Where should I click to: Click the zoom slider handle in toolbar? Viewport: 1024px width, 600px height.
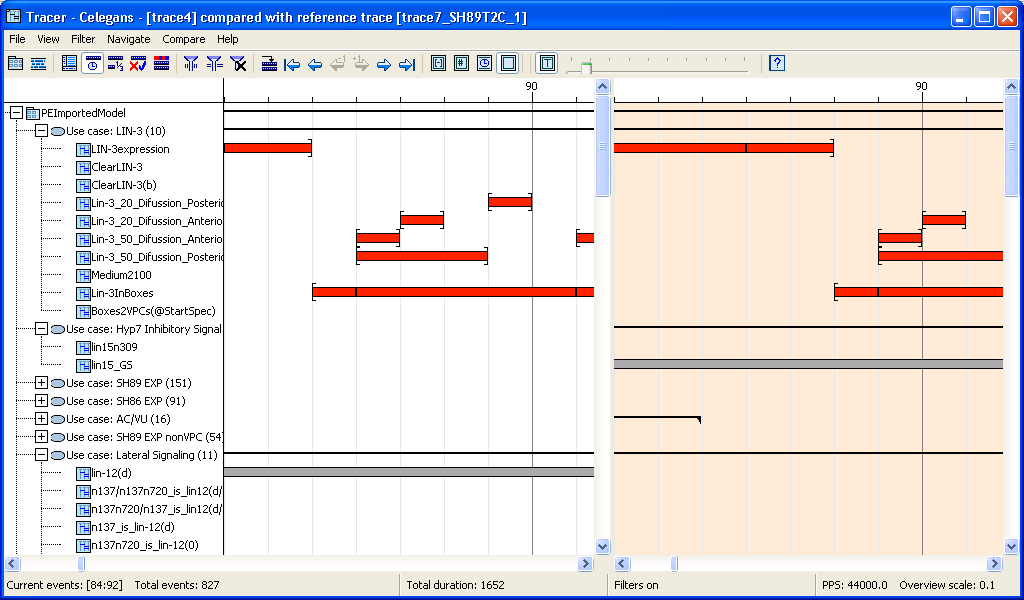(x=587, y=68)
